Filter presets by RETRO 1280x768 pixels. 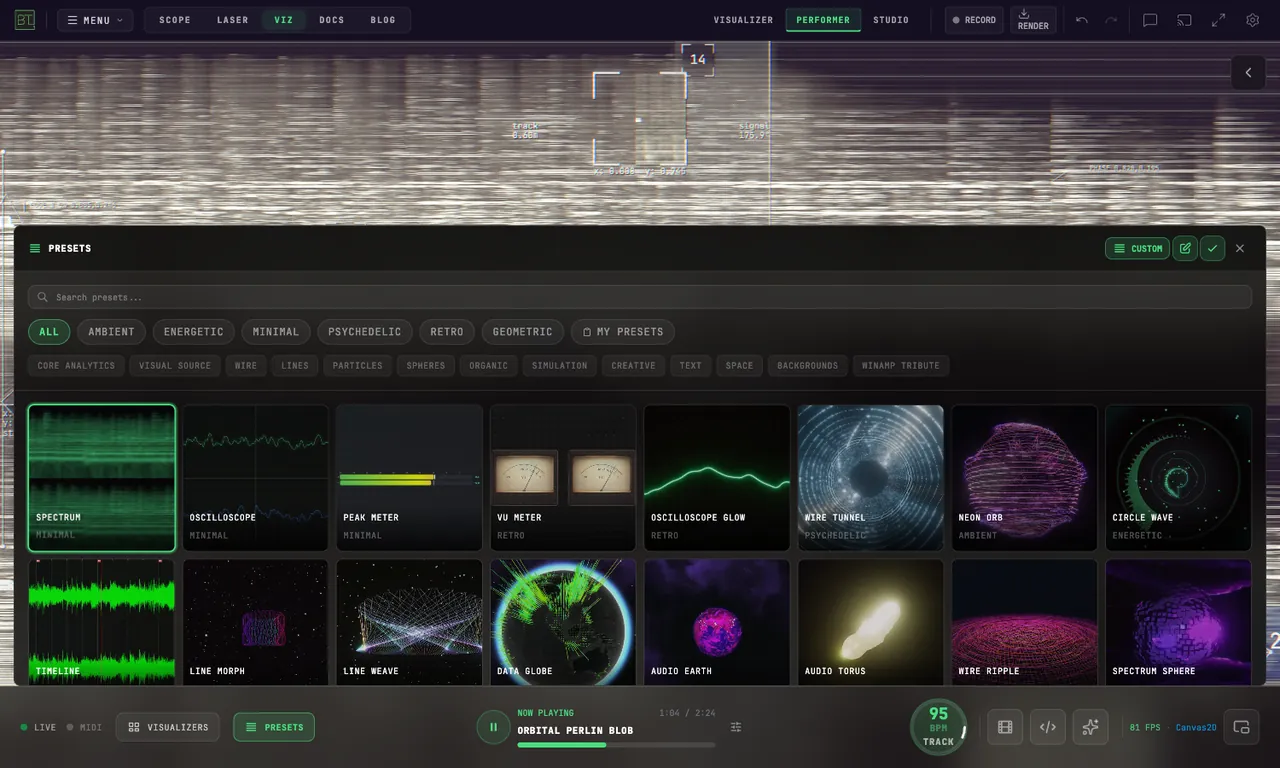pyautogui.click(x=447, y=332)
